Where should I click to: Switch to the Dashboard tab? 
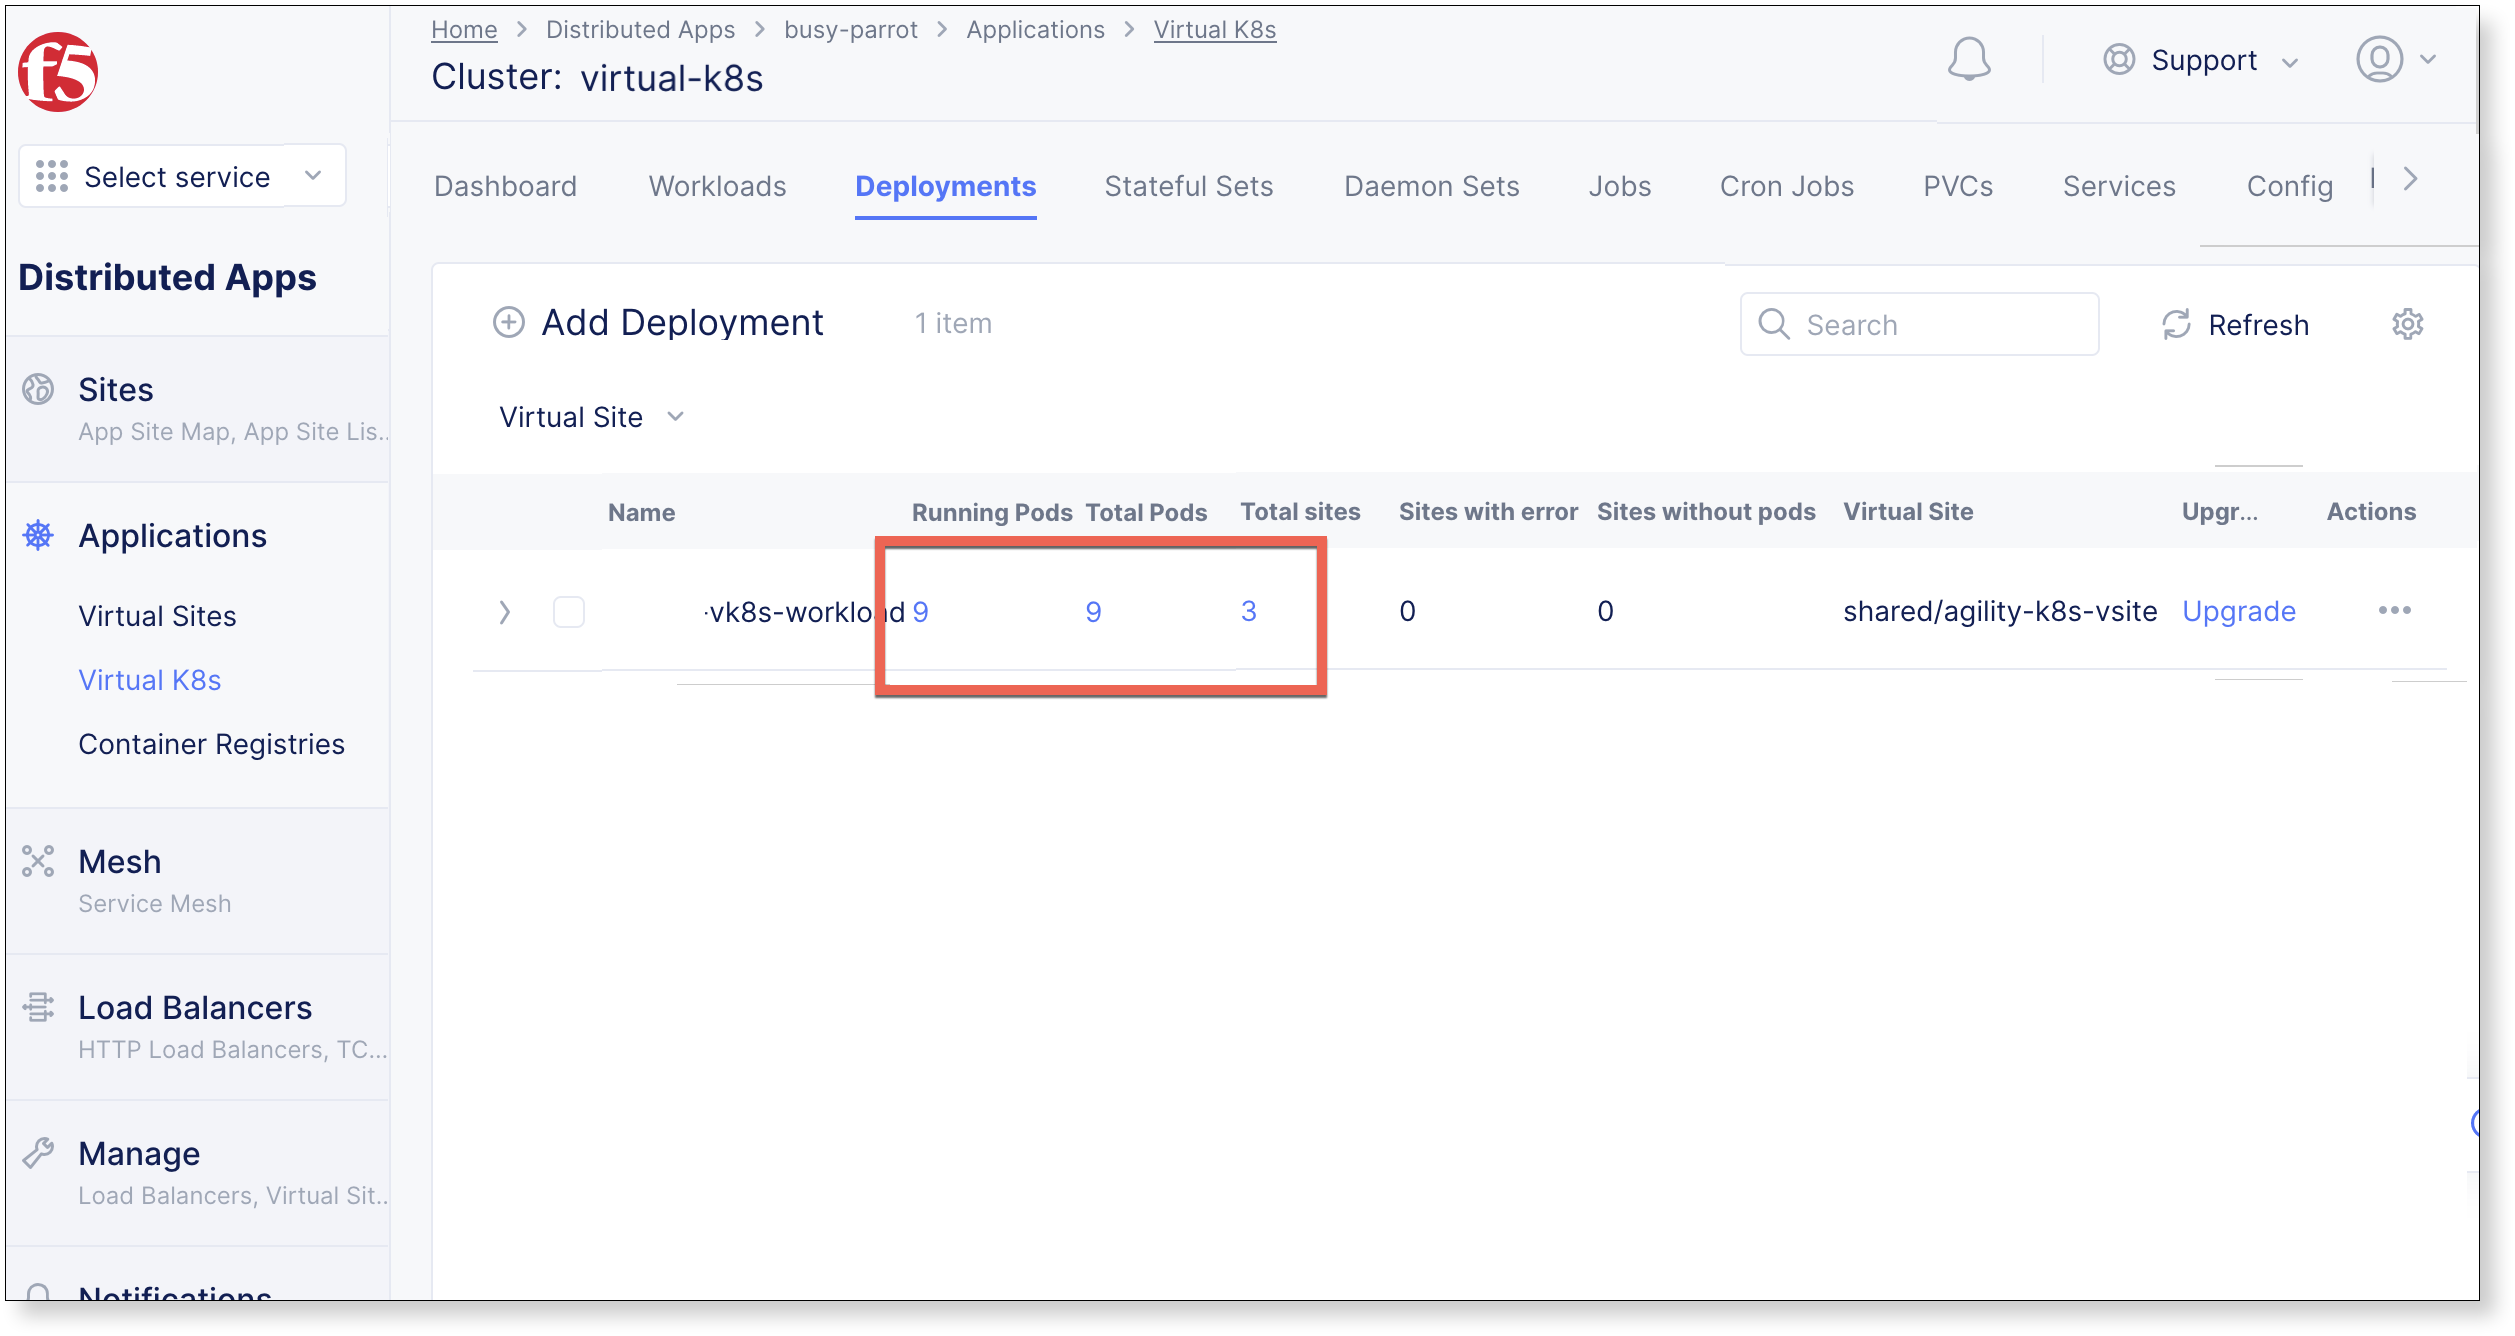[506, 186]
